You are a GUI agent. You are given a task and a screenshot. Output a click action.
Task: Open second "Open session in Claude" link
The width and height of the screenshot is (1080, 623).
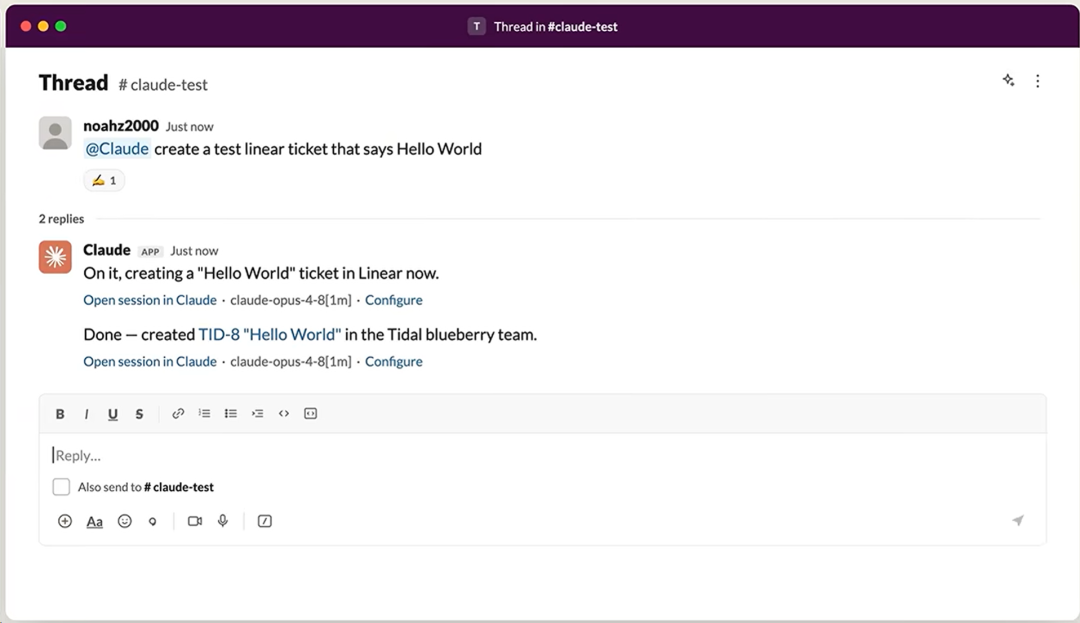pyautogui.click(x=150, y=361)
